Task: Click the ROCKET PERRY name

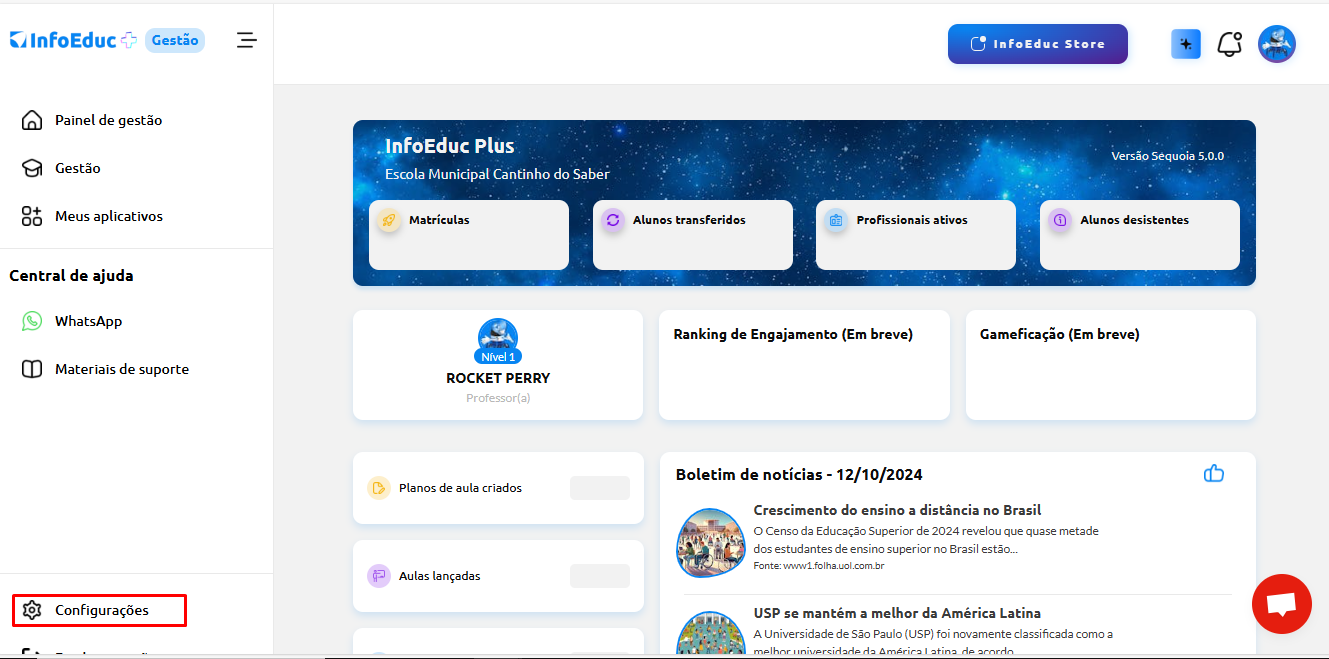Action: point(498,378)
